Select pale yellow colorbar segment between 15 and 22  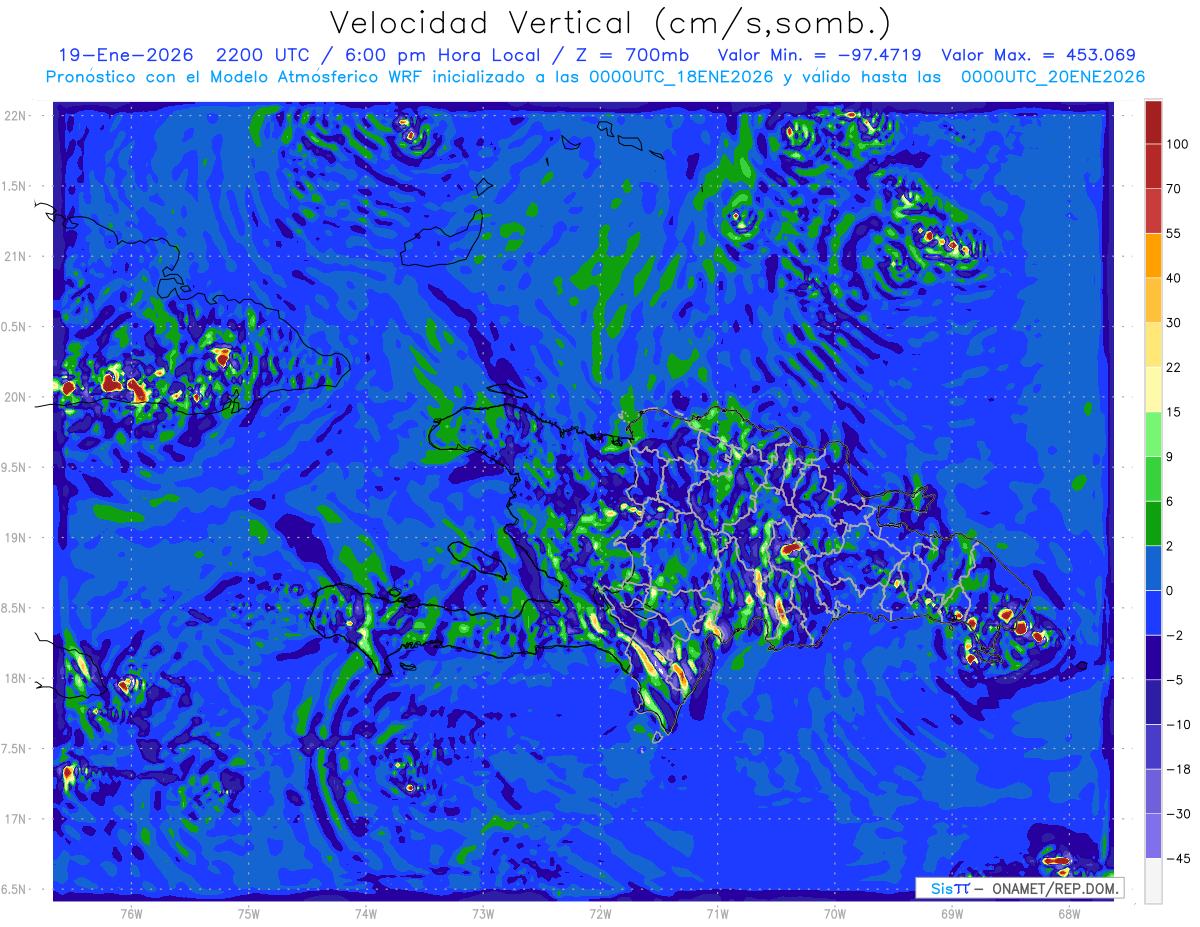[x=1154, y=389]
